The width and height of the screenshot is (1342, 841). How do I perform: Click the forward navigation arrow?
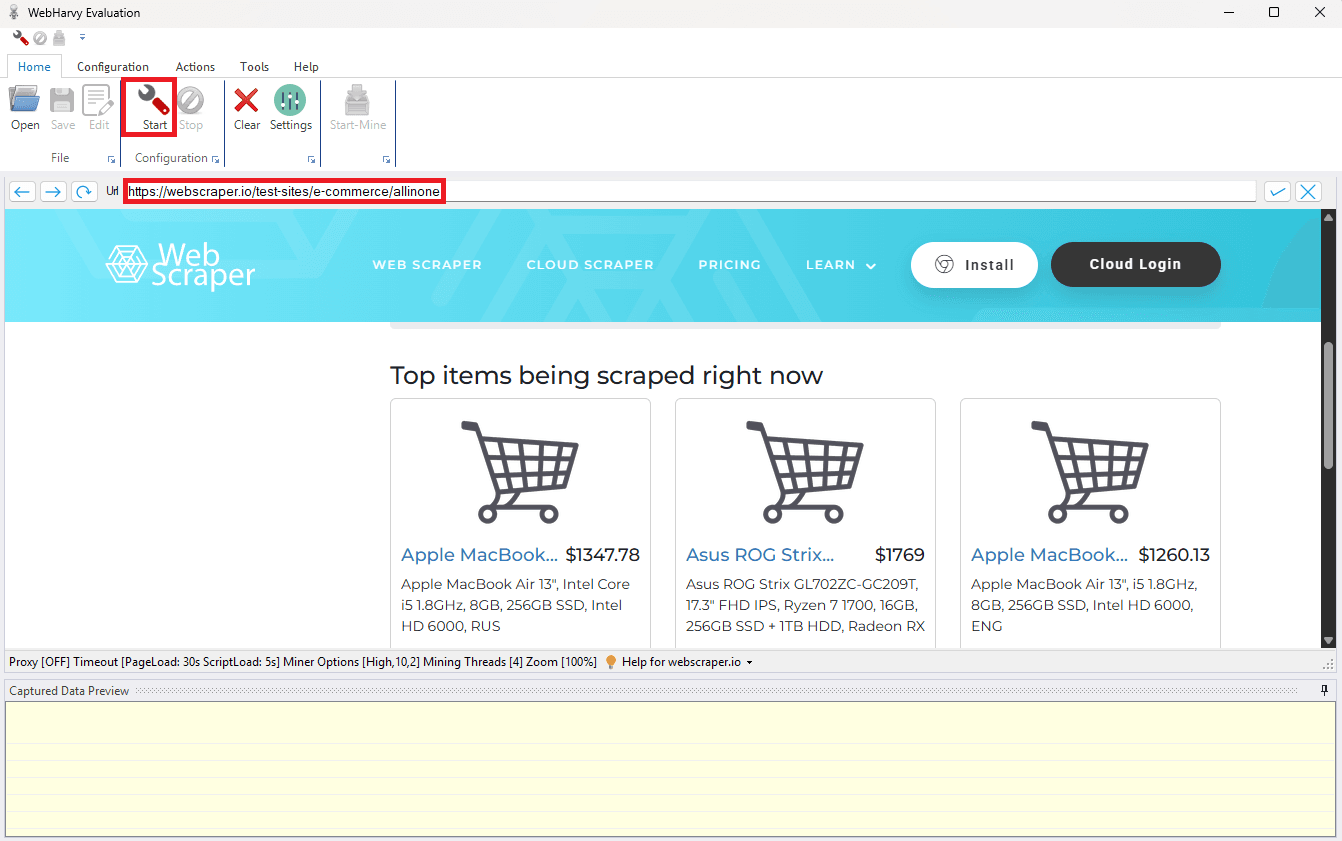(52, 191)
